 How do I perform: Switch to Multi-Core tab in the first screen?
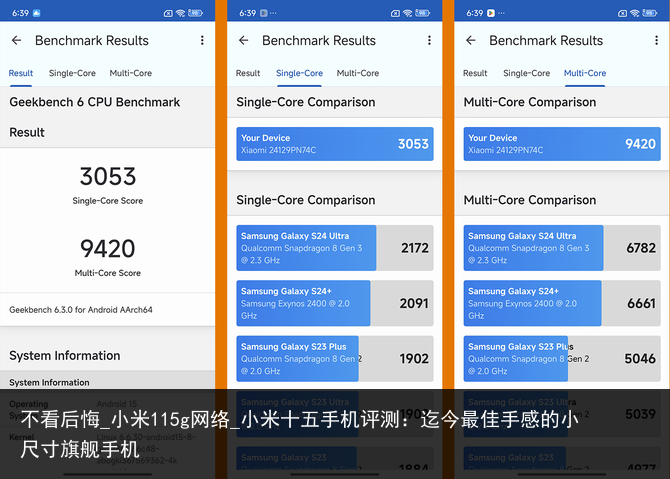coord(131,73)
